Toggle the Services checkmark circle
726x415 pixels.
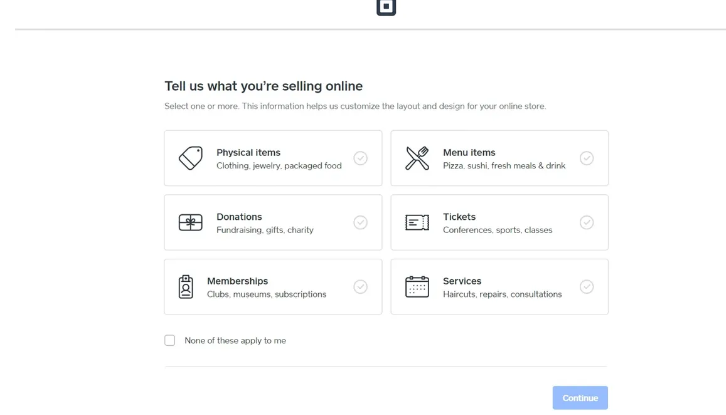587,287
